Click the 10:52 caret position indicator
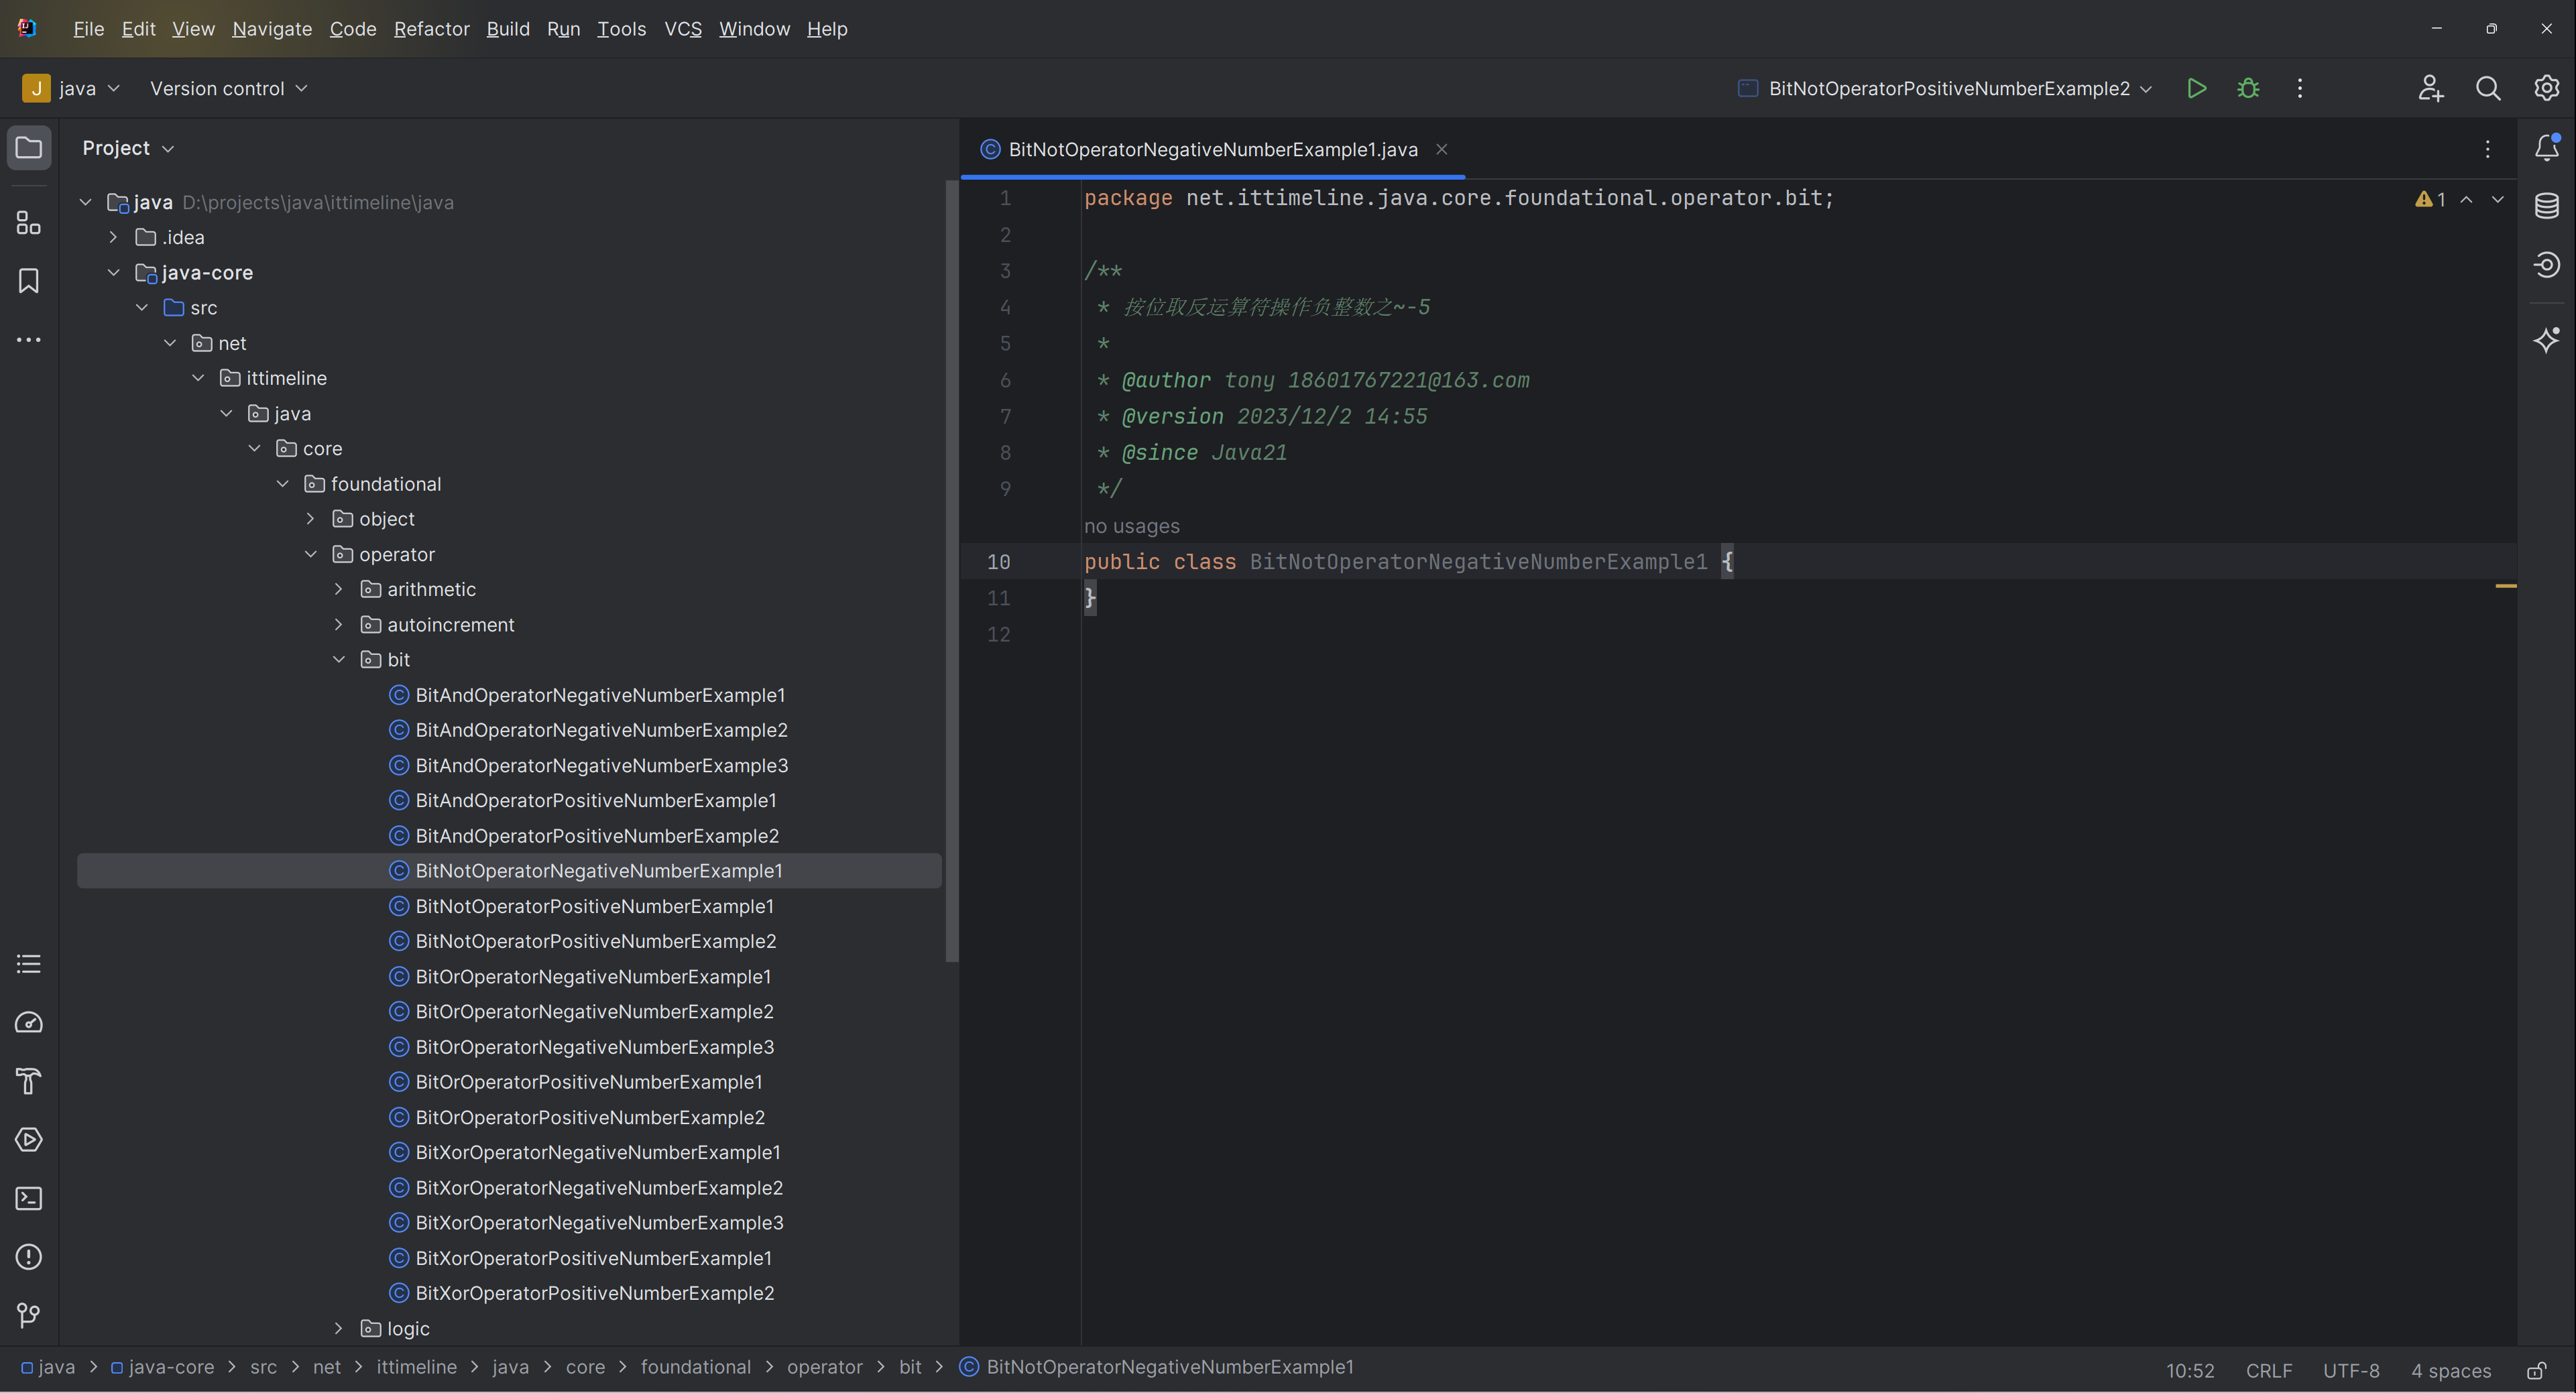Screen dimensions: 2576x1393 (x=2190, y=1370)
